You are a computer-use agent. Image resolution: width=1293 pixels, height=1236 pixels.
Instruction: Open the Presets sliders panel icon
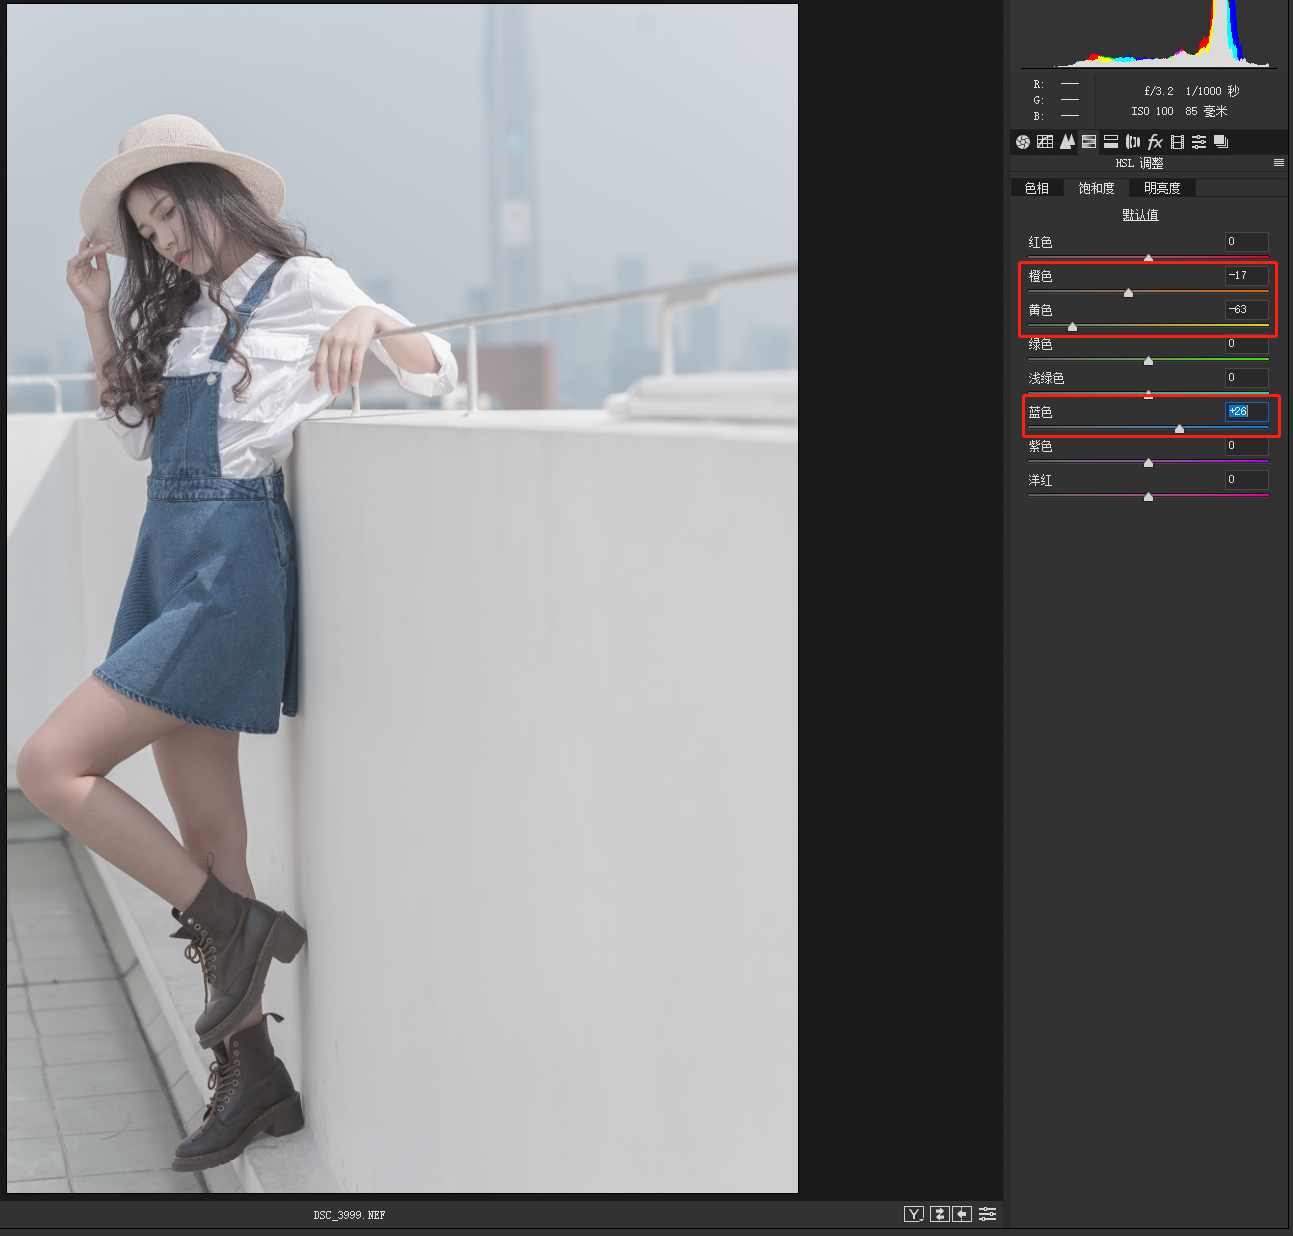point(1199,142)
